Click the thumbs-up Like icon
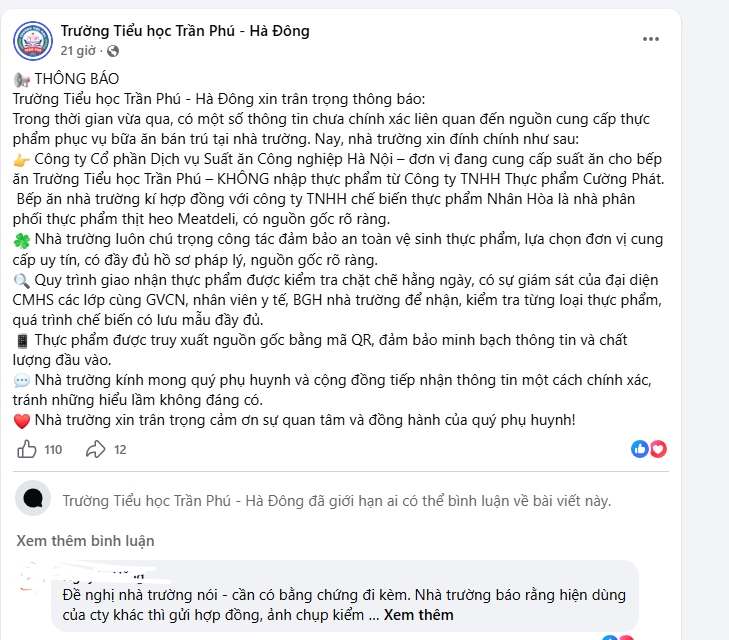The width and height of the screenshot is (729, 640). (27, 449)
